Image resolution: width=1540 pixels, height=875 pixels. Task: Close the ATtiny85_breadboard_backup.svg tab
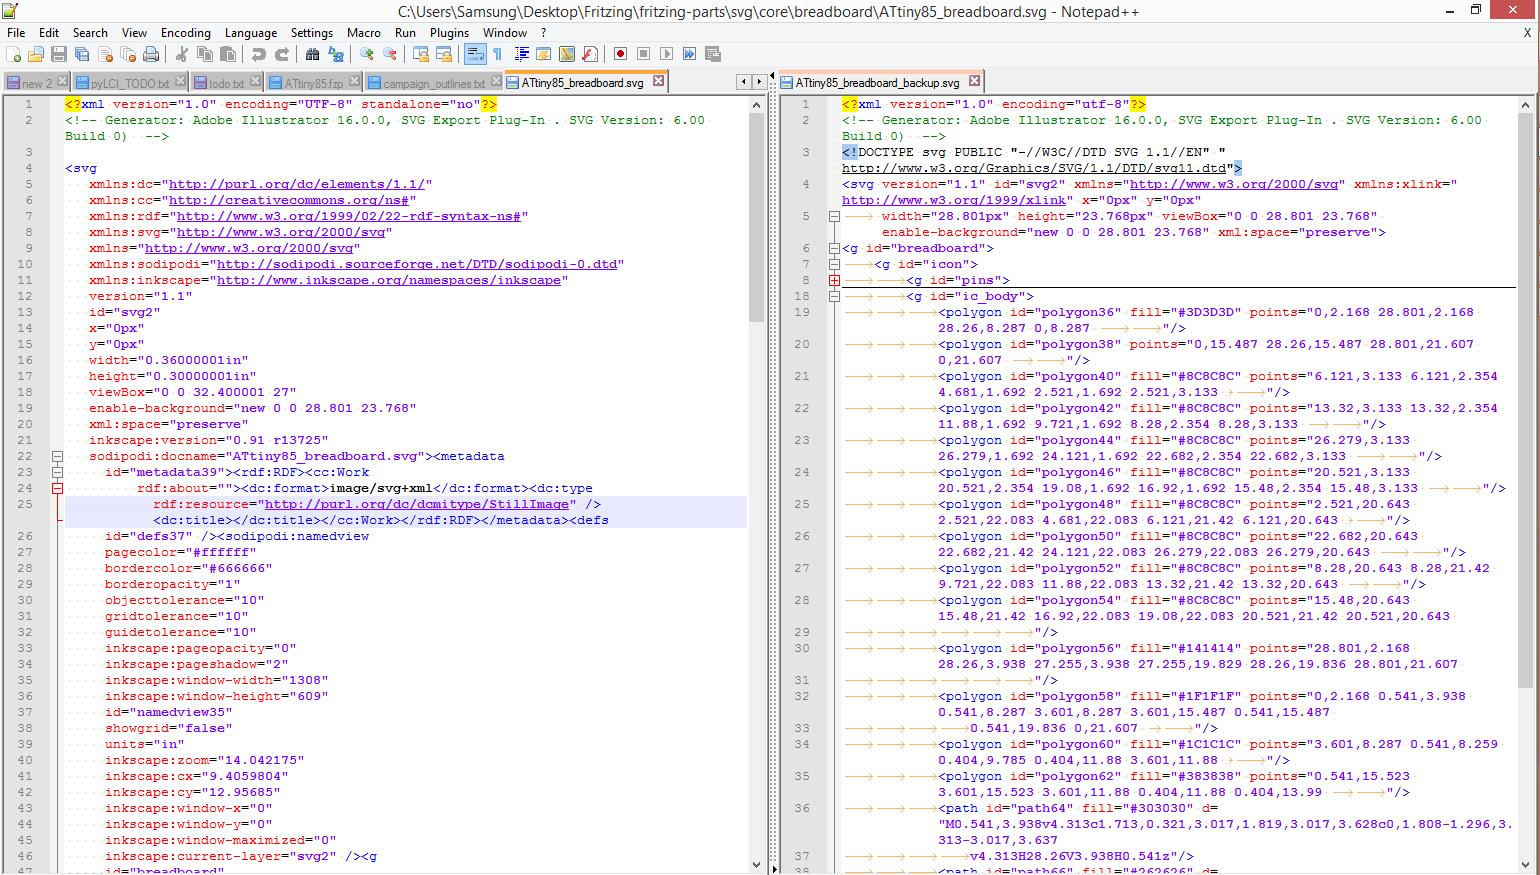pyautogui.click(x=975, y=81)
